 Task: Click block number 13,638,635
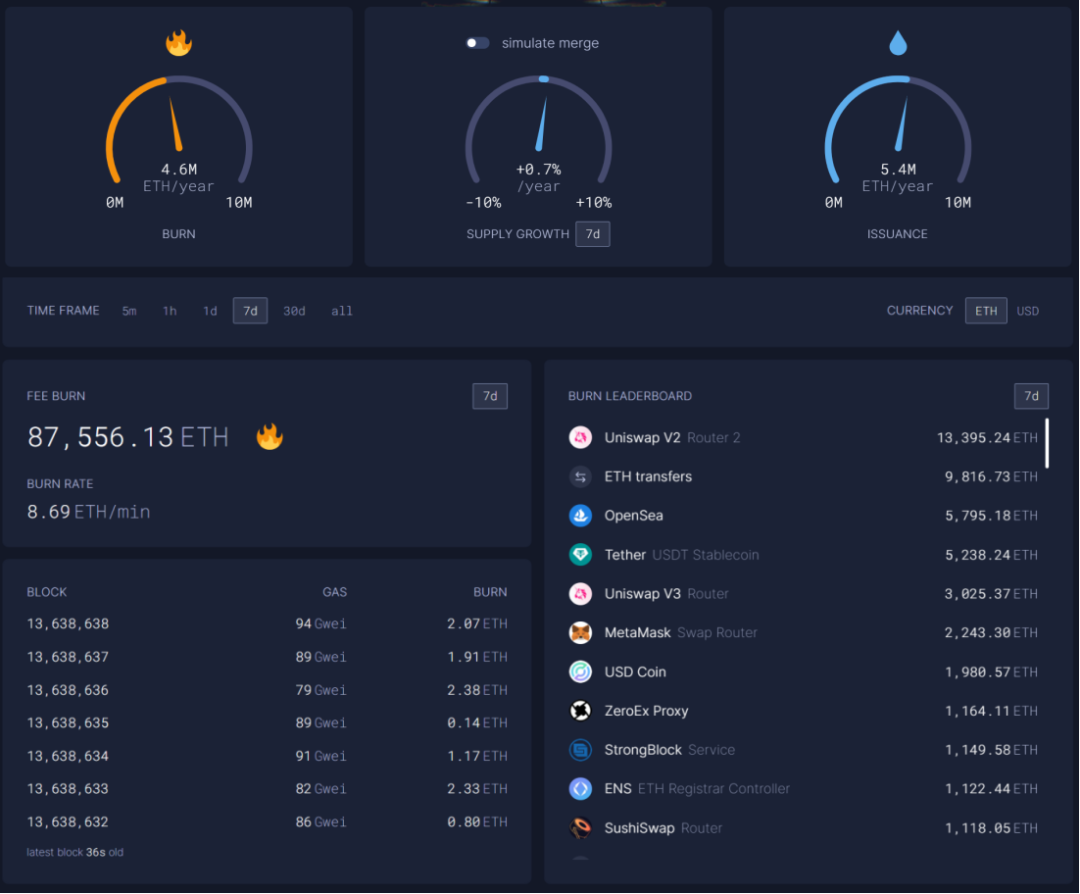coord(68,723)
